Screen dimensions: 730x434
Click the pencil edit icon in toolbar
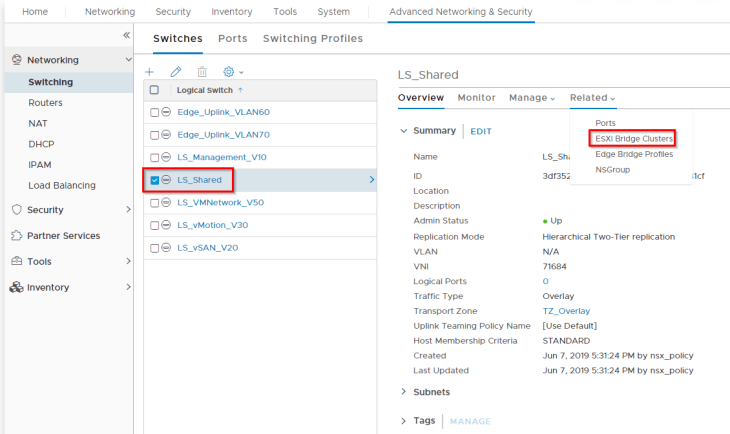click(x=176, y=72)
